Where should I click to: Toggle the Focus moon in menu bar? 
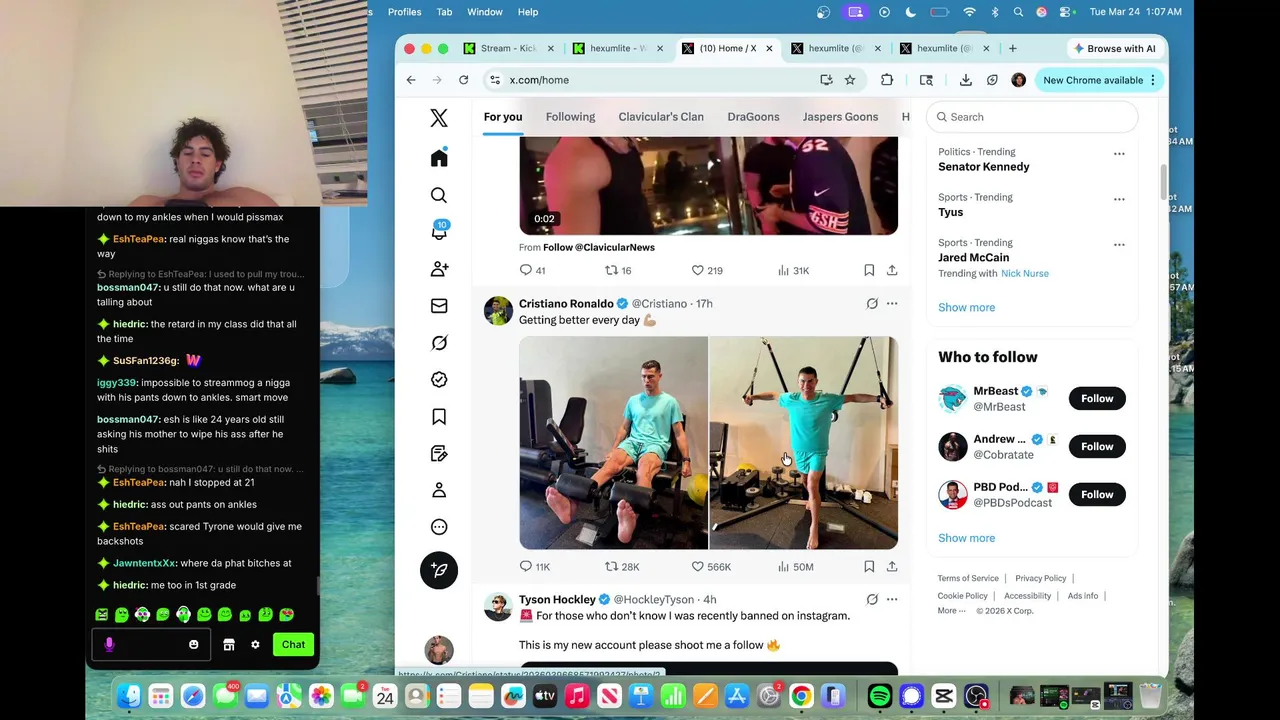point(911,12)
